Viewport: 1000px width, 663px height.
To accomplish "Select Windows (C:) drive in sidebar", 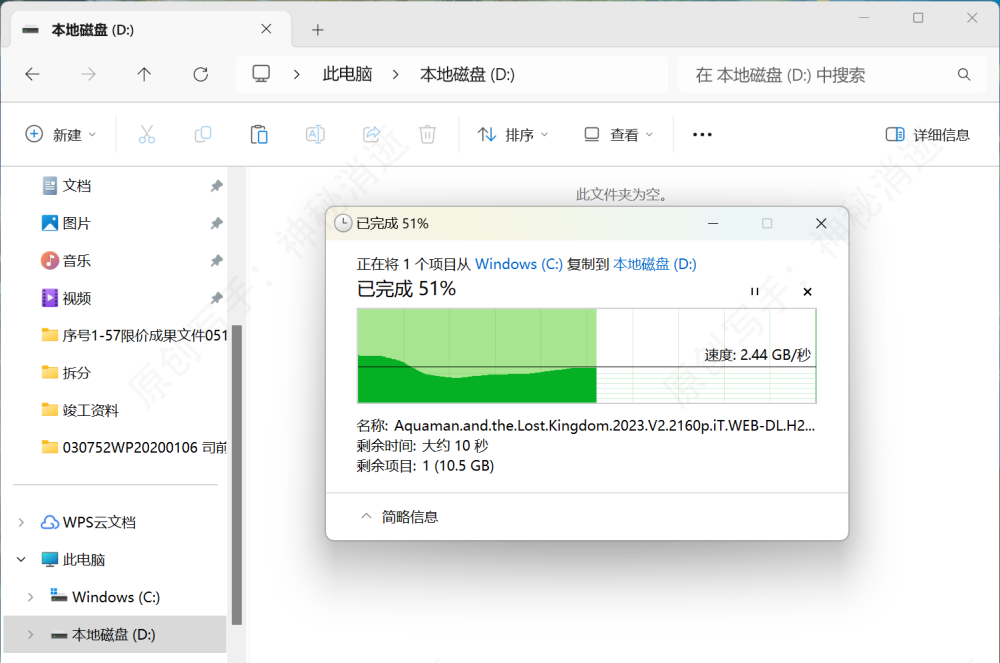I will click(x=105, y=597).
